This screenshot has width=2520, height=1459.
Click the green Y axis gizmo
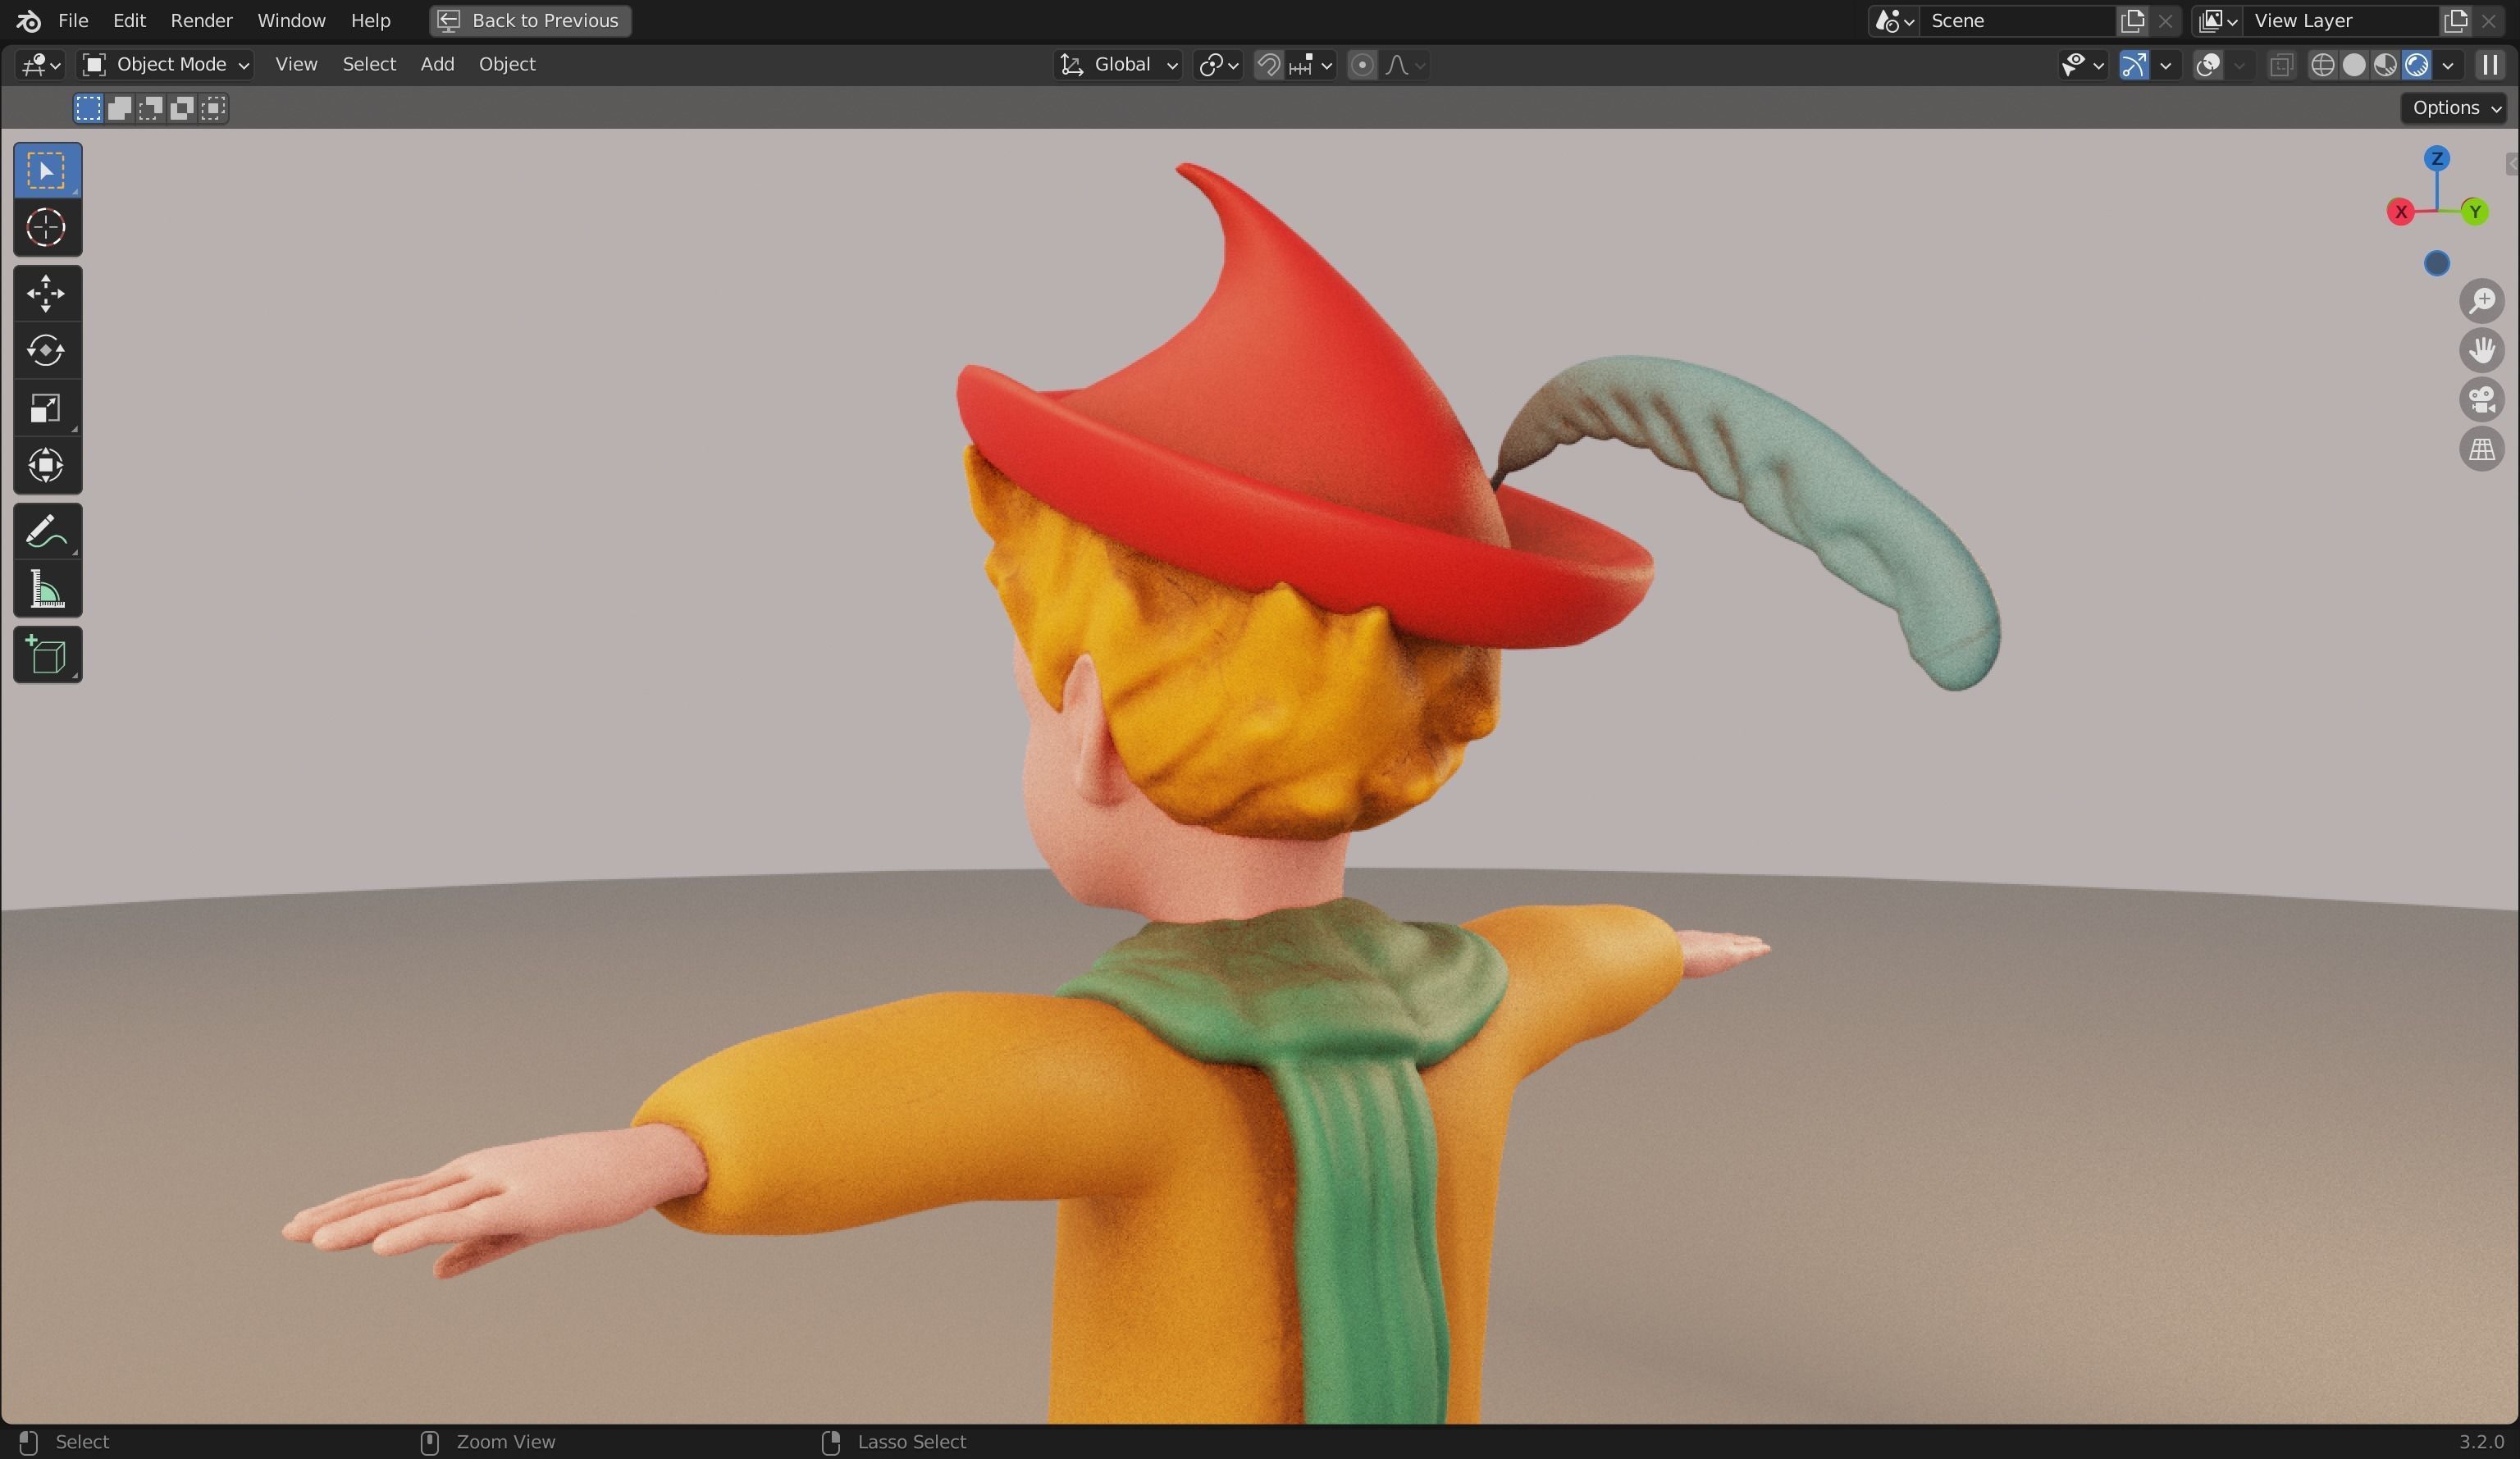(x=2474, y=212)
